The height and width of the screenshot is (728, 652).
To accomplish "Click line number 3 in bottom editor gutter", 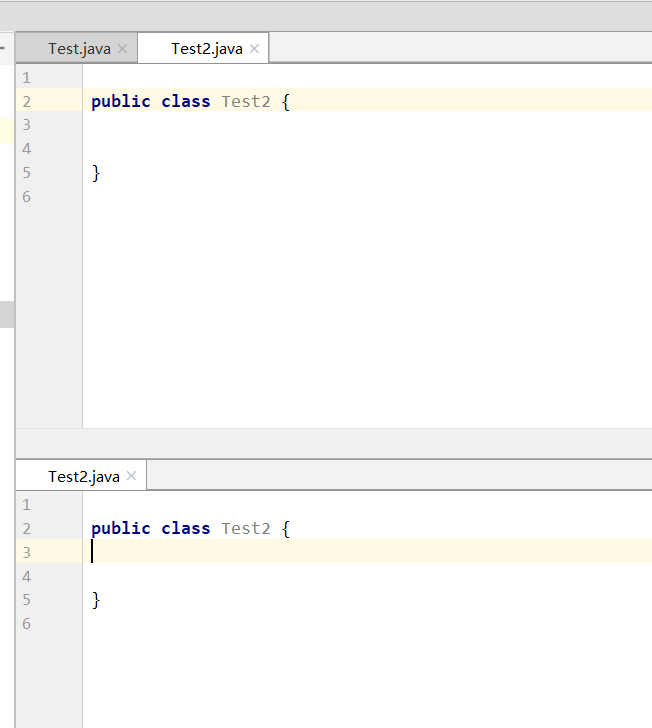I will click(26, 552).
